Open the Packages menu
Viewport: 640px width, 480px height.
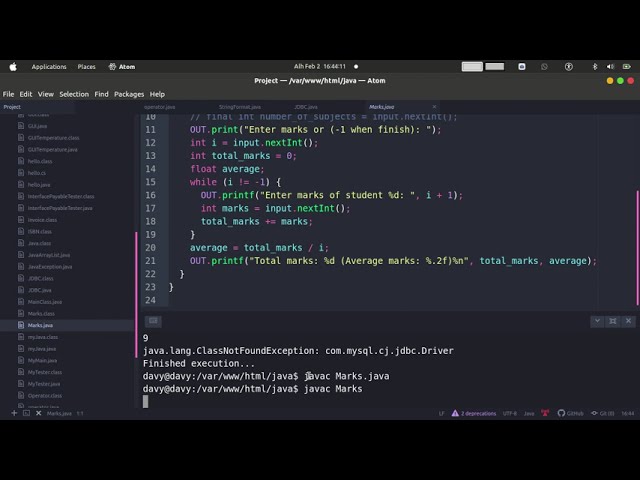[x=129, y=94]
